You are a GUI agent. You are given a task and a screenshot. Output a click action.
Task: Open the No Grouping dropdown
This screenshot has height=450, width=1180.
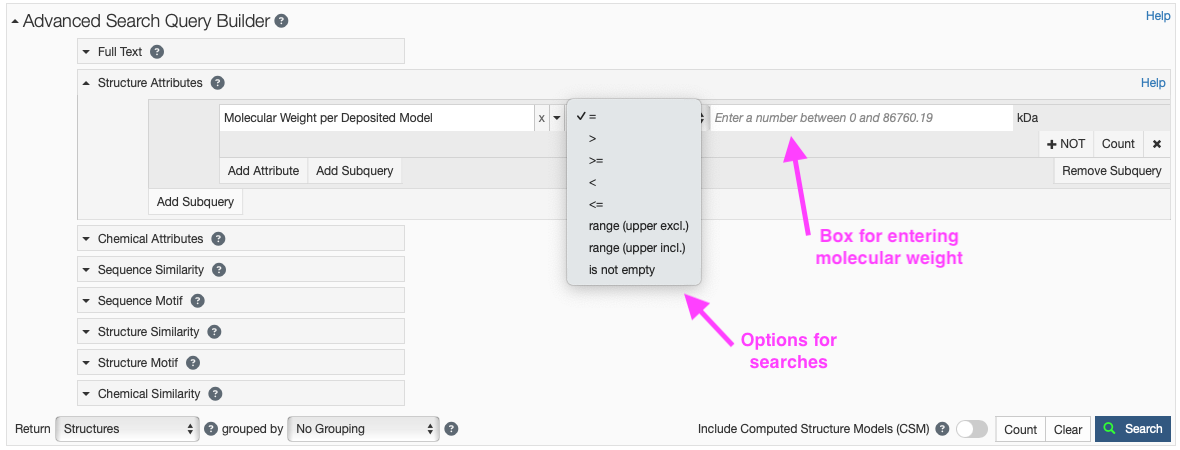363,429
